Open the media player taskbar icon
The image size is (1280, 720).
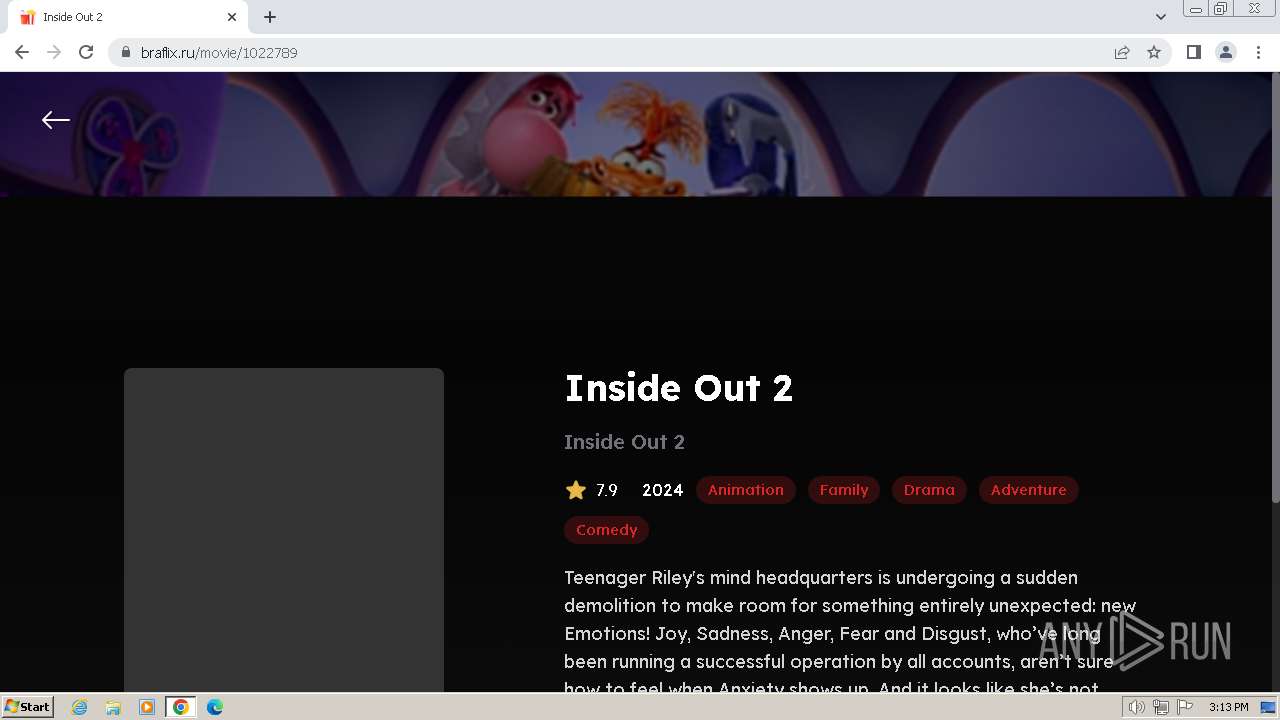click(147, 707)
